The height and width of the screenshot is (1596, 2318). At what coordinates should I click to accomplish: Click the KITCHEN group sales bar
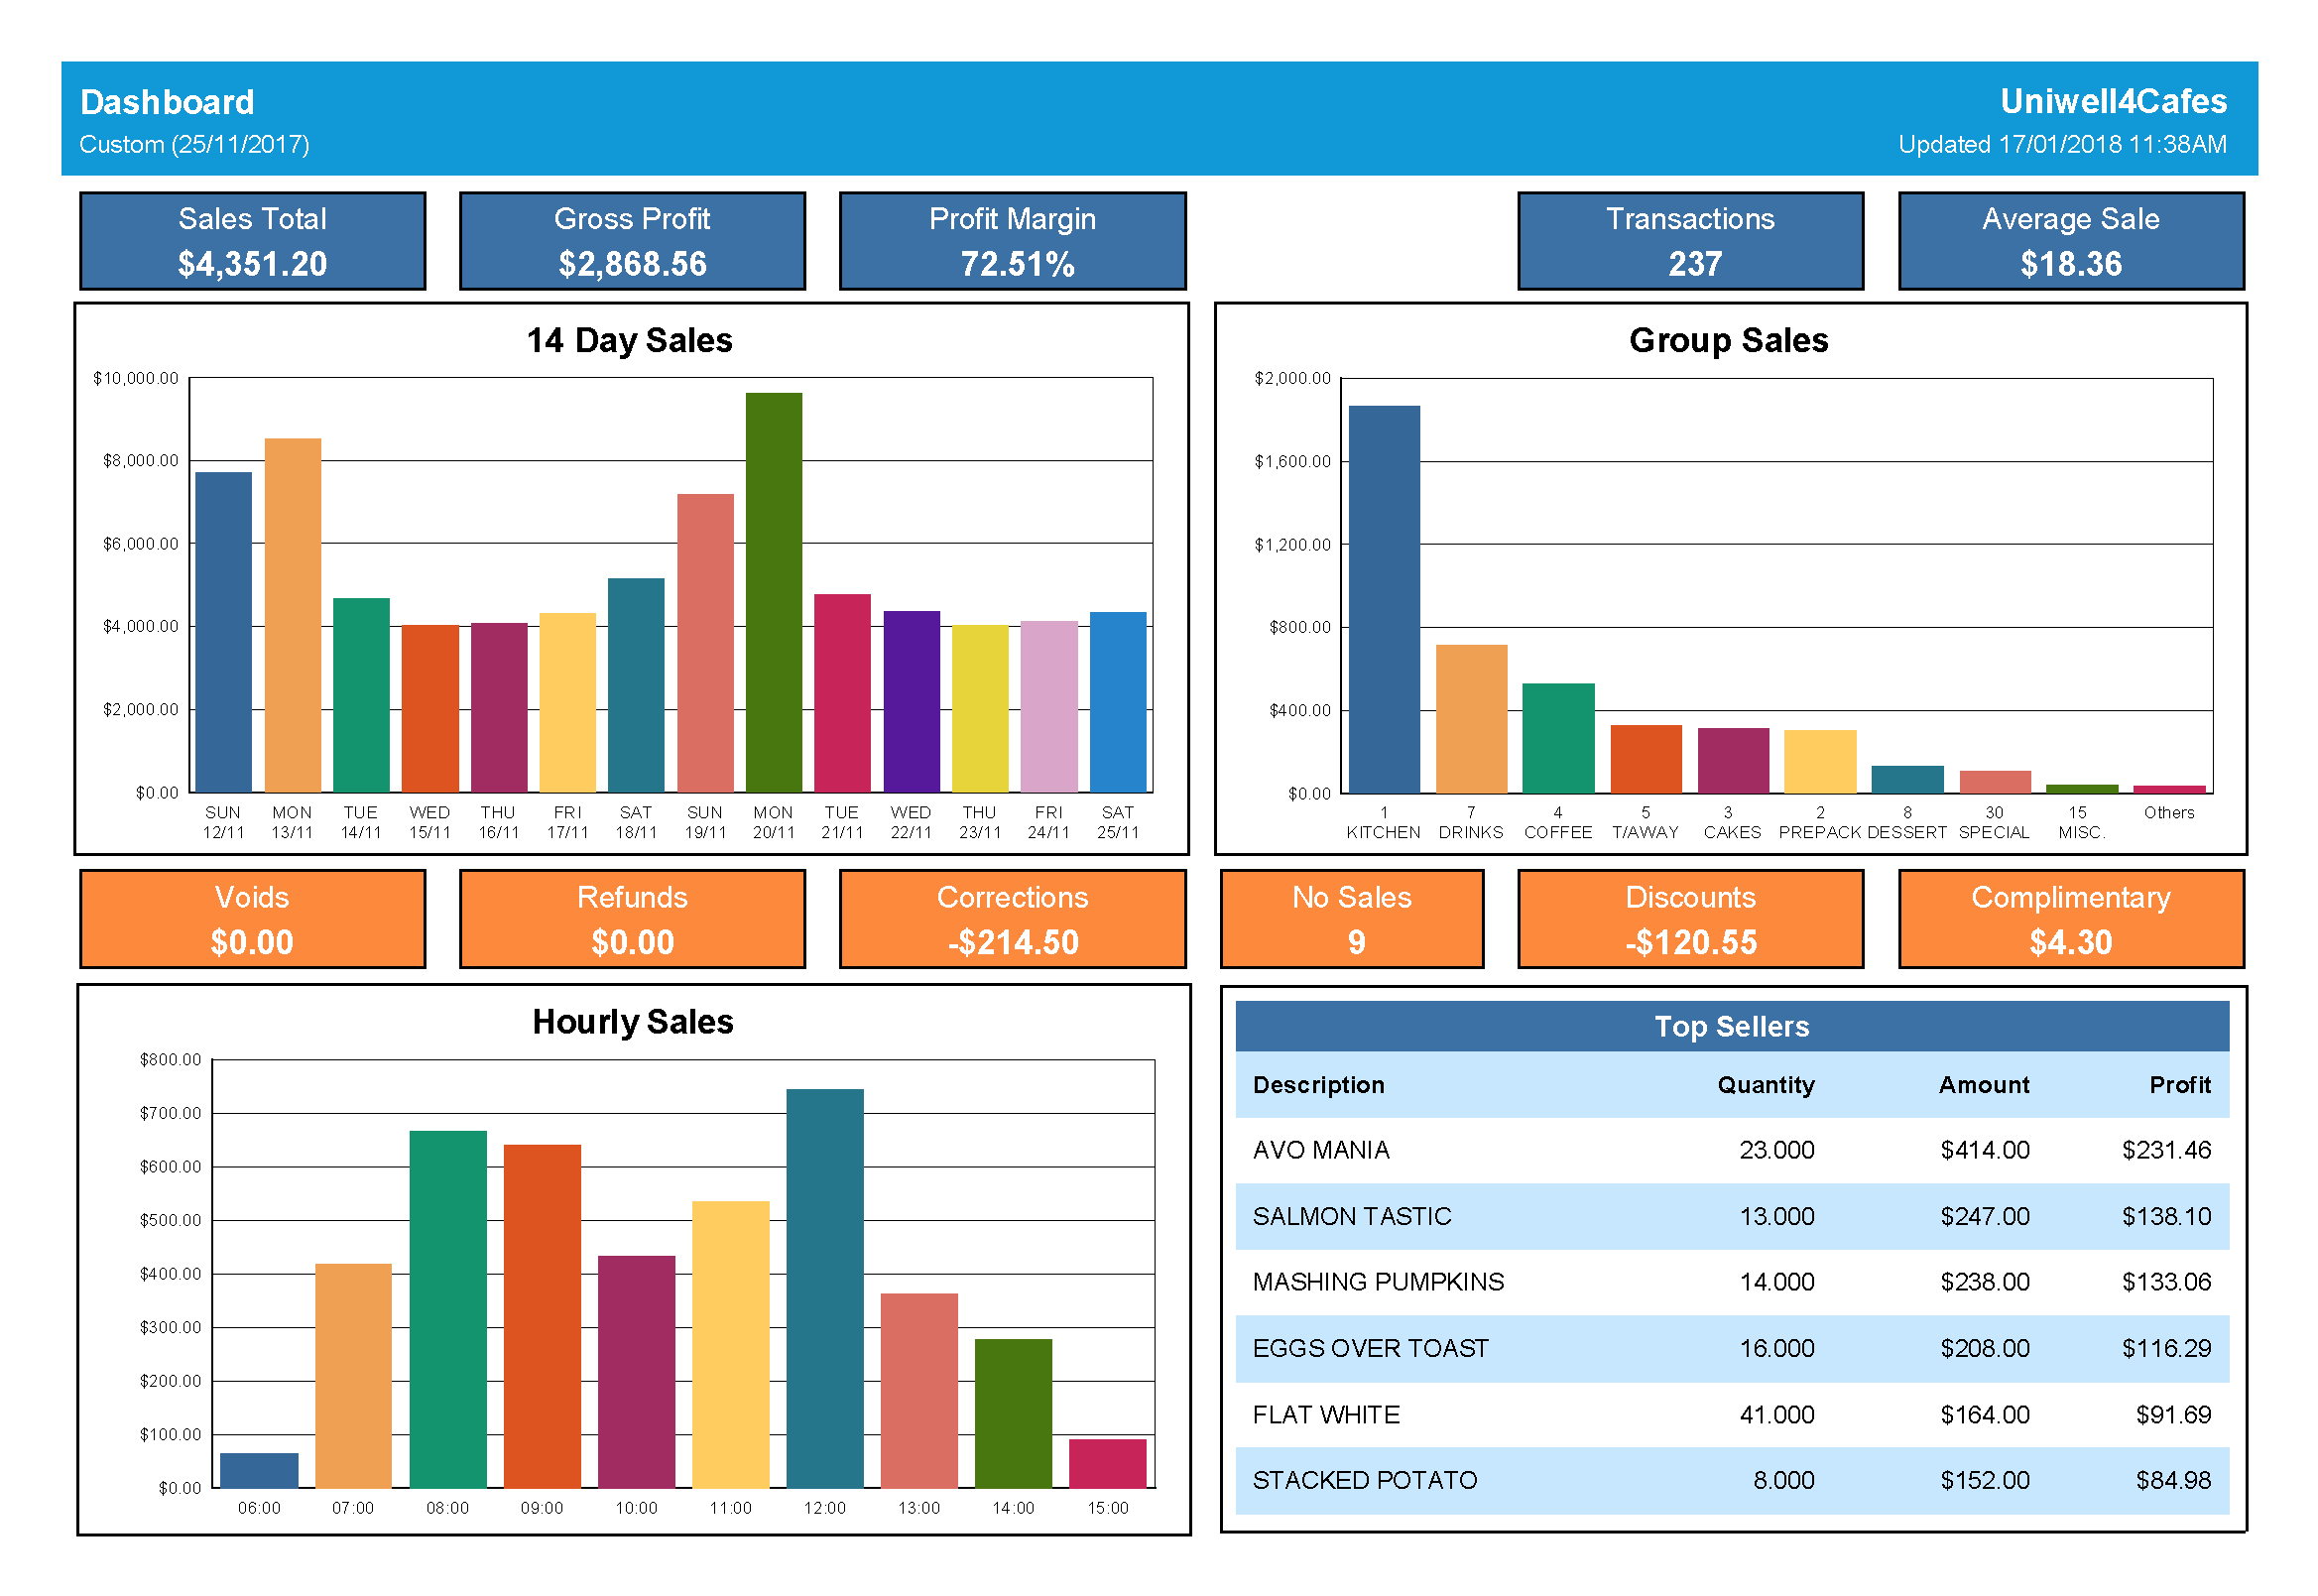pyautogui.click(x=1384, y=600)
